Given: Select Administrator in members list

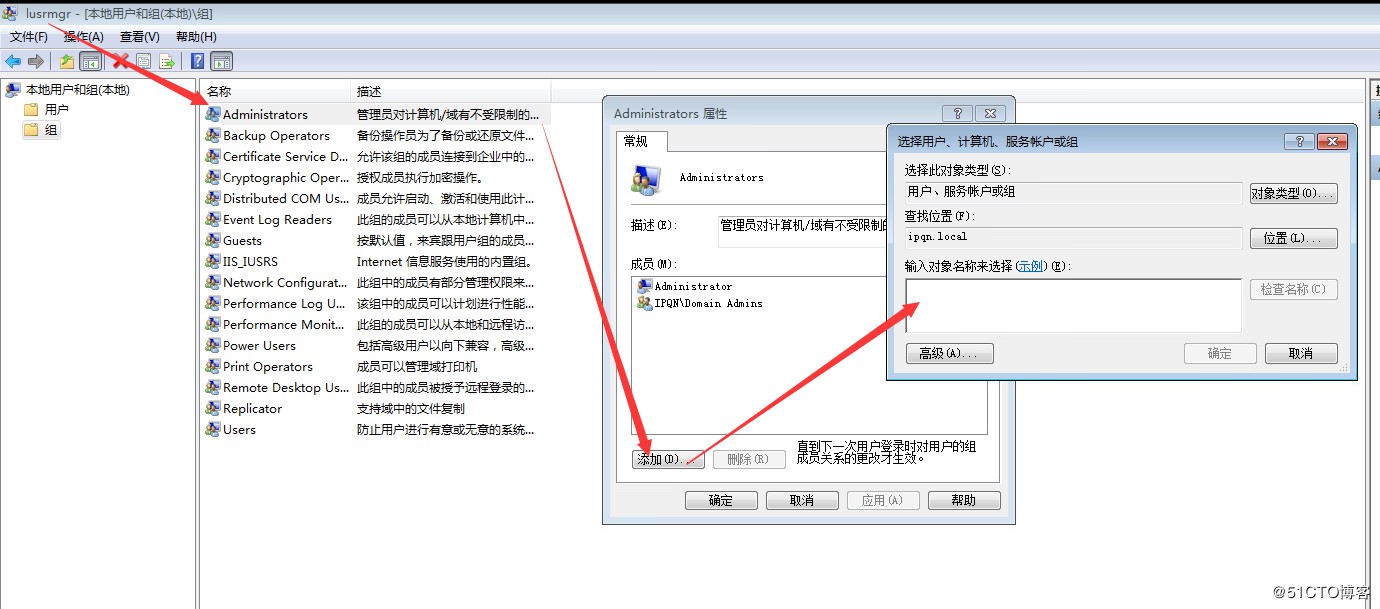Looking at the screenshot, I should (x=693, y=286).
